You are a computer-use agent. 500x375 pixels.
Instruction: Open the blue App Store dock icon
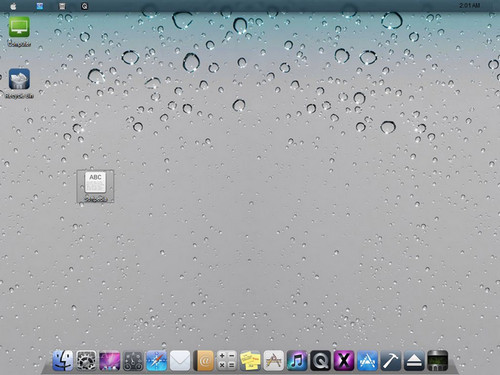[x=367, y=360]
